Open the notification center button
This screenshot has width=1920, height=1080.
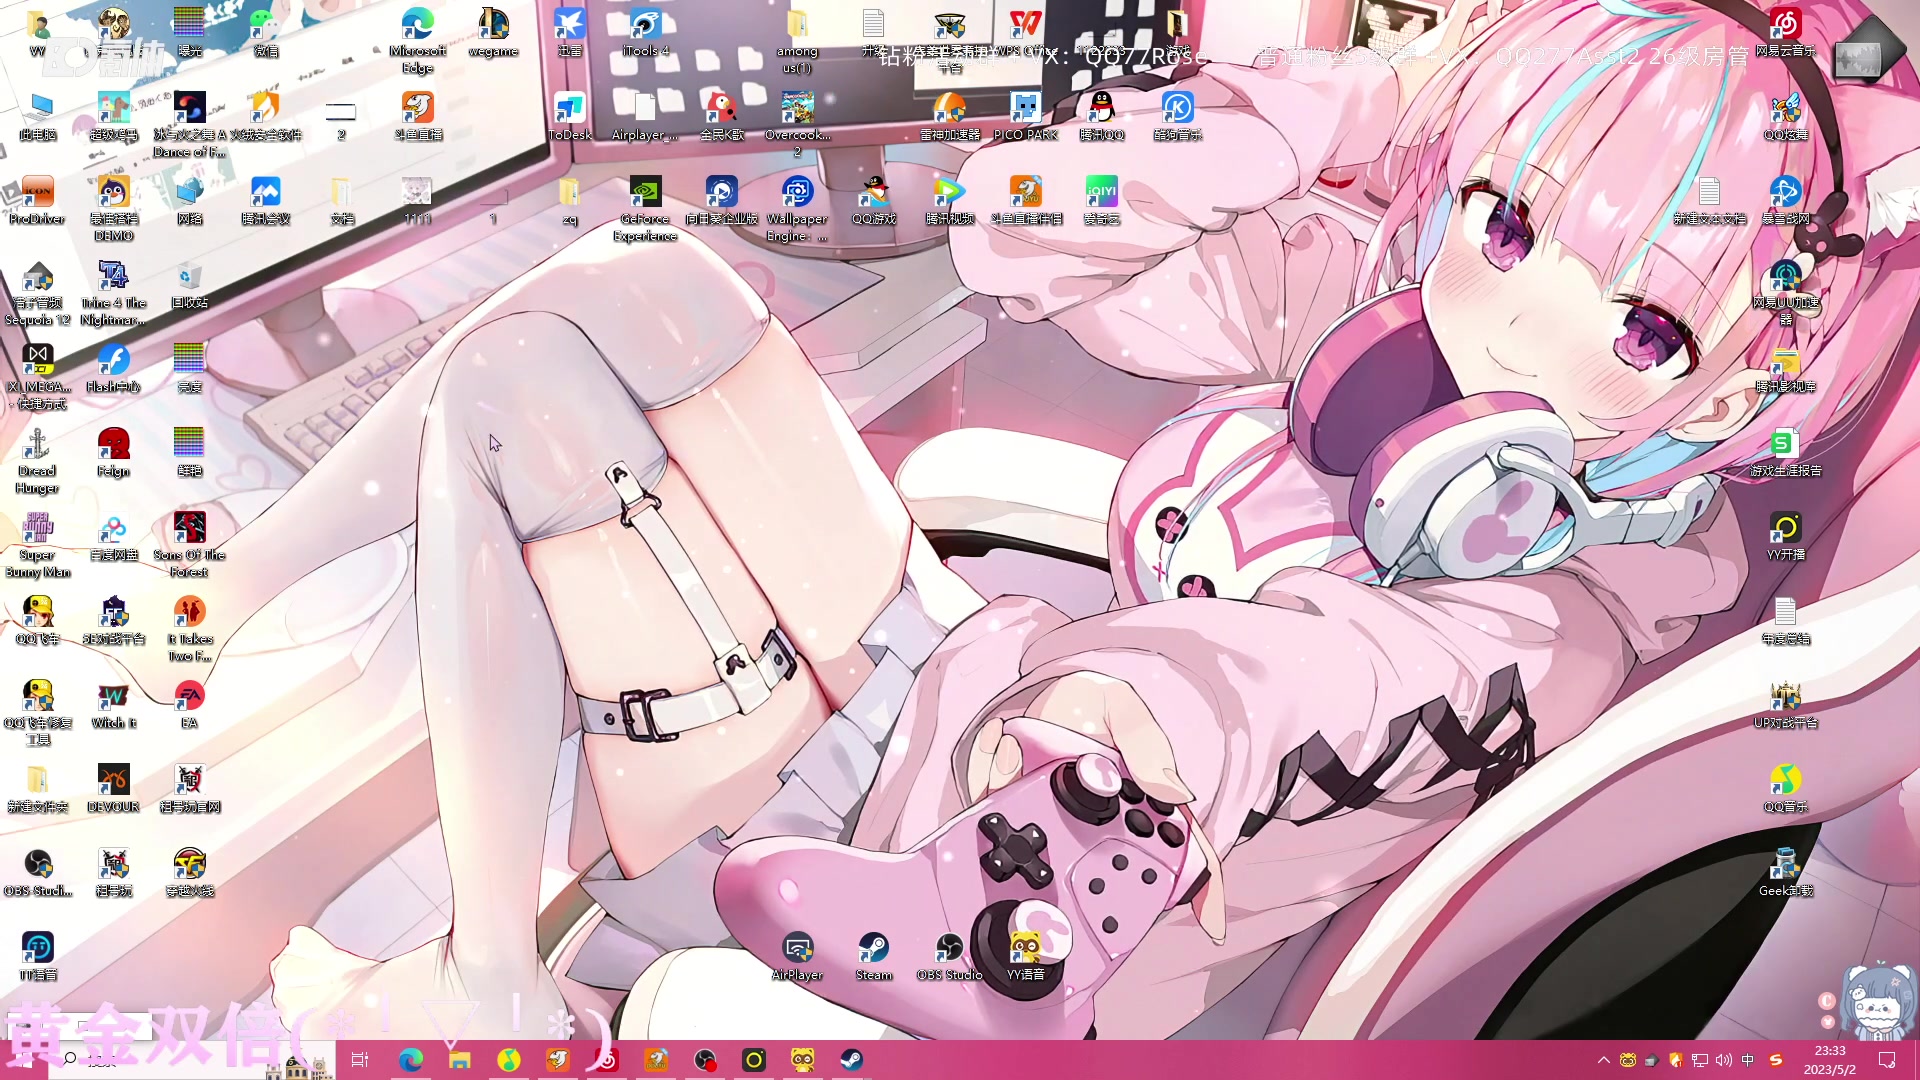(1887, 1059)
